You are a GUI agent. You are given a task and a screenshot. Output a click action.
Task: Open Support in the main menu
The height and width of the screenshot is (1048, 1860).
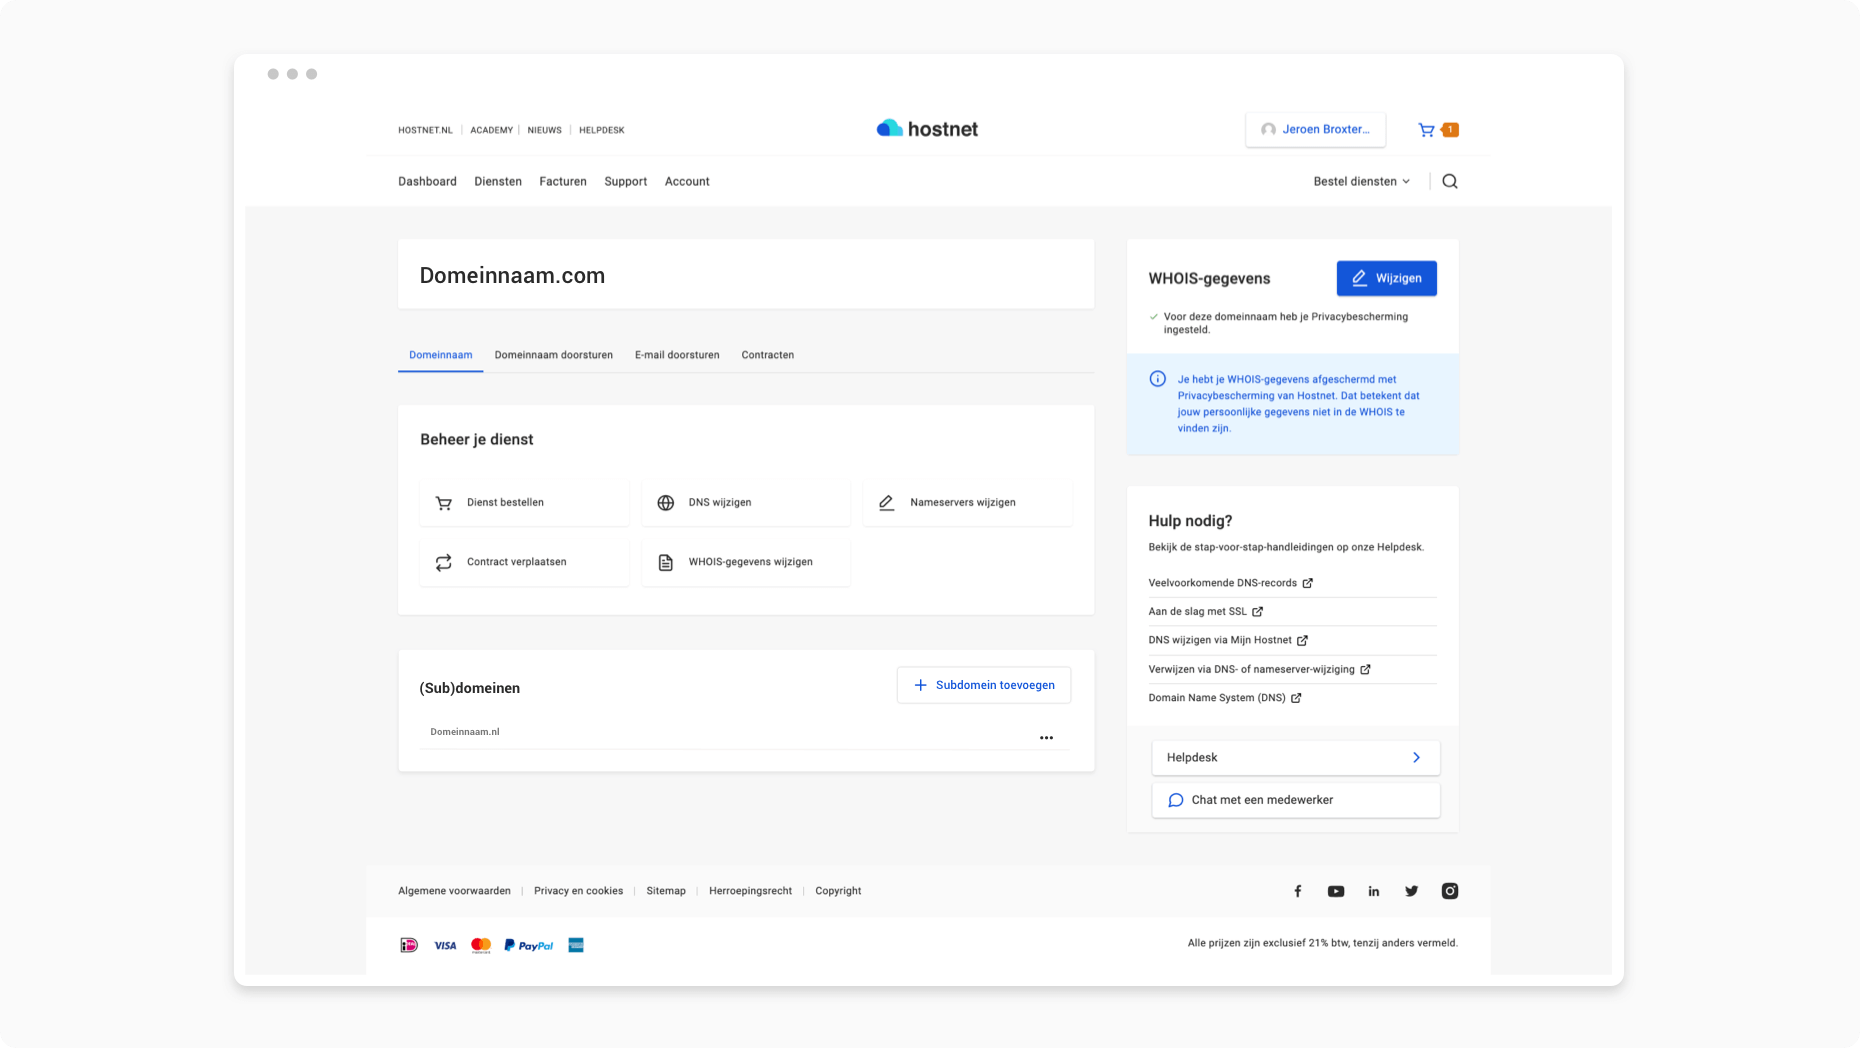[x=626, y=181]
